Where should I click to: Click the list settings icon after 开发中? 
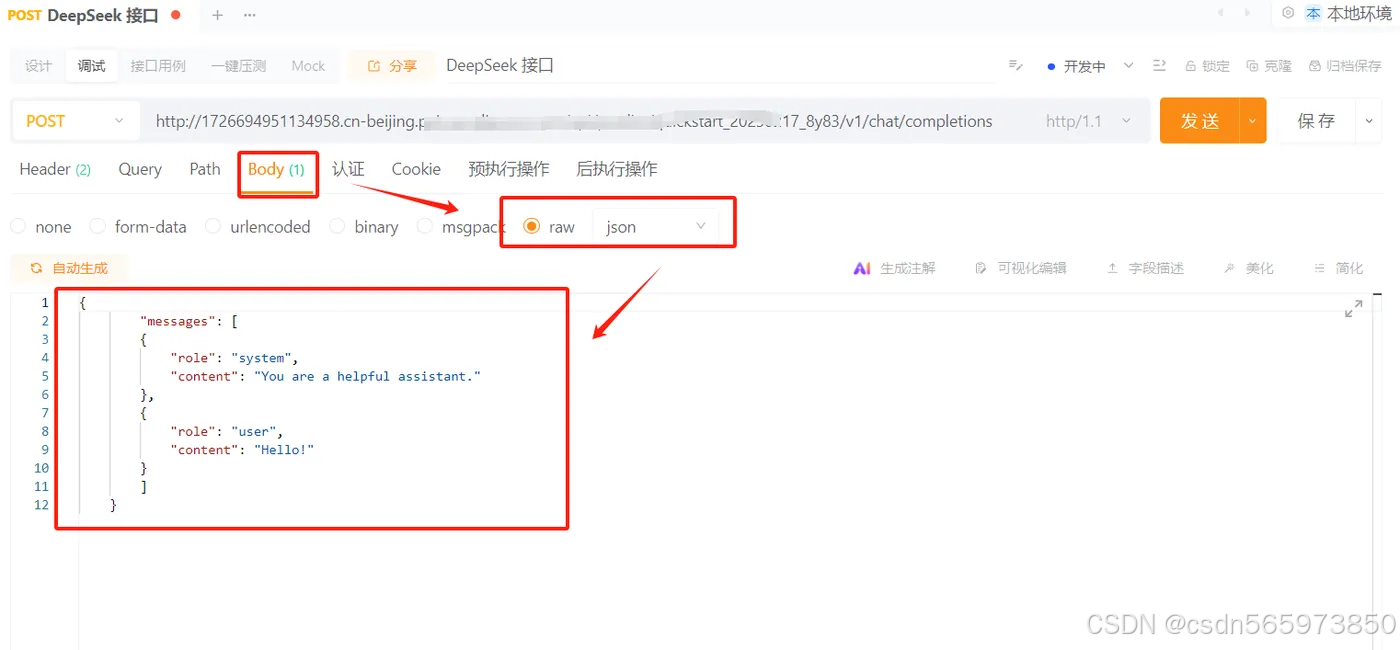[x=1160, y=66]
